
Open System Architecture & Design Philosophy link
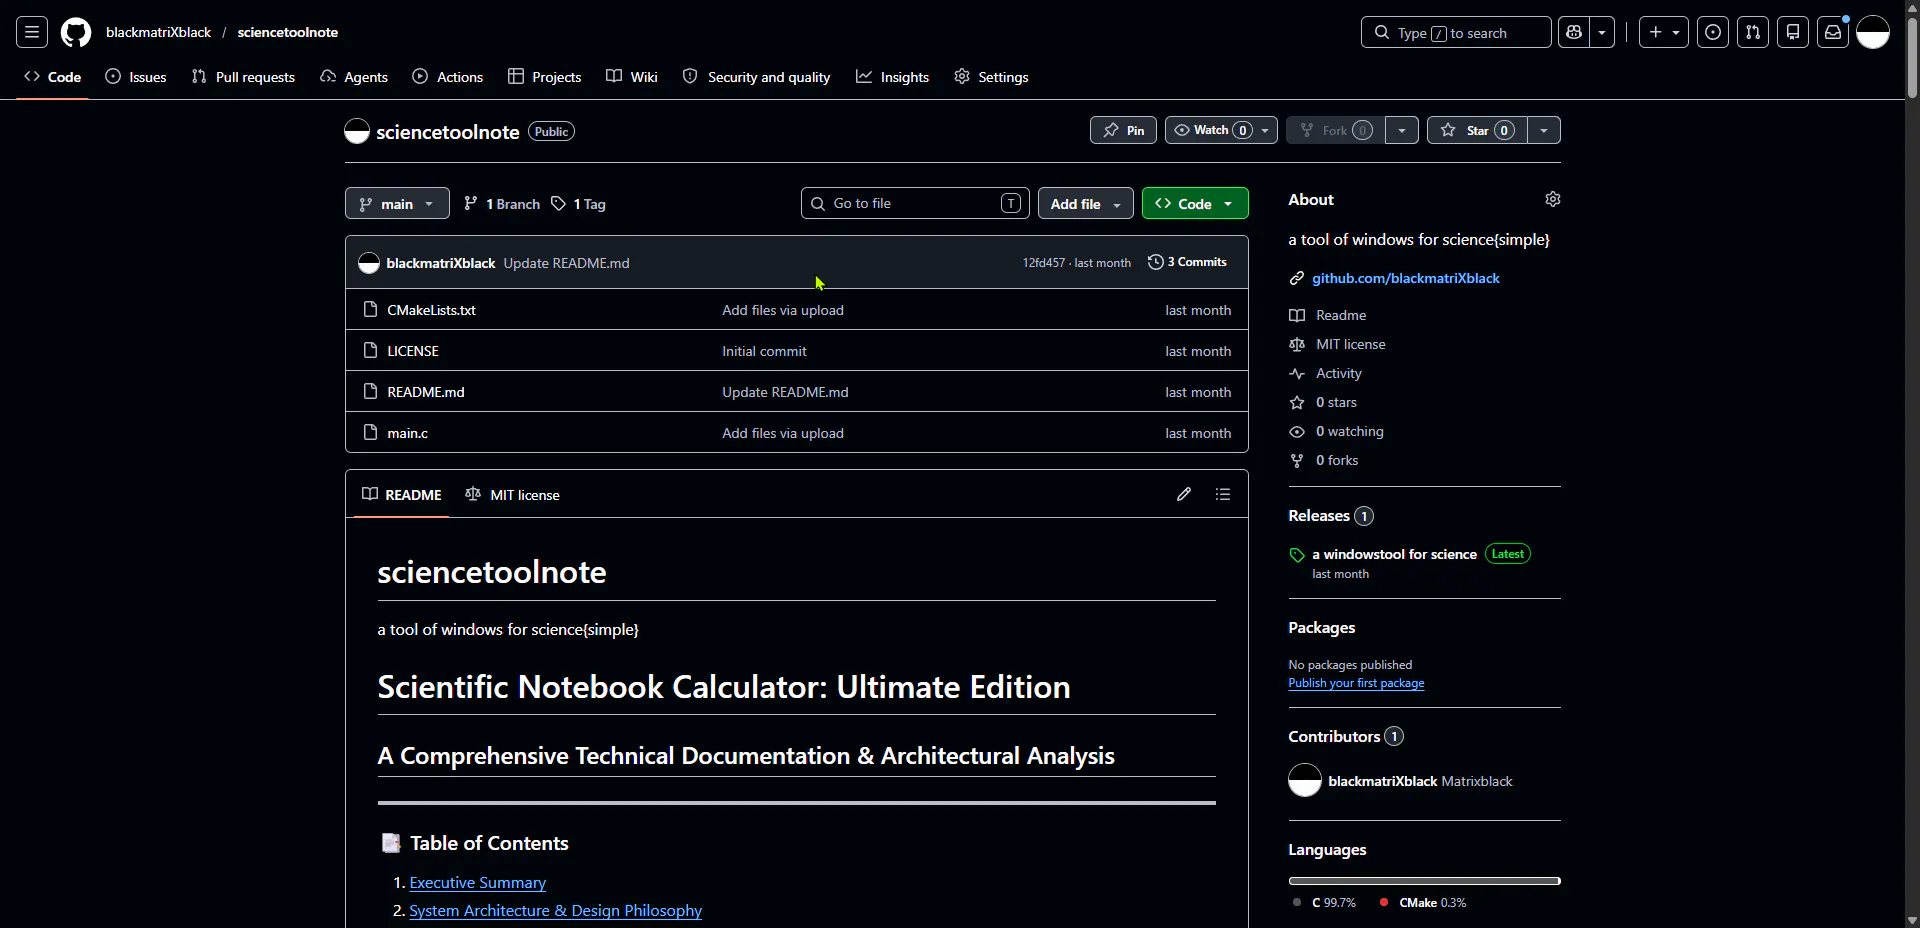[555, 911]
